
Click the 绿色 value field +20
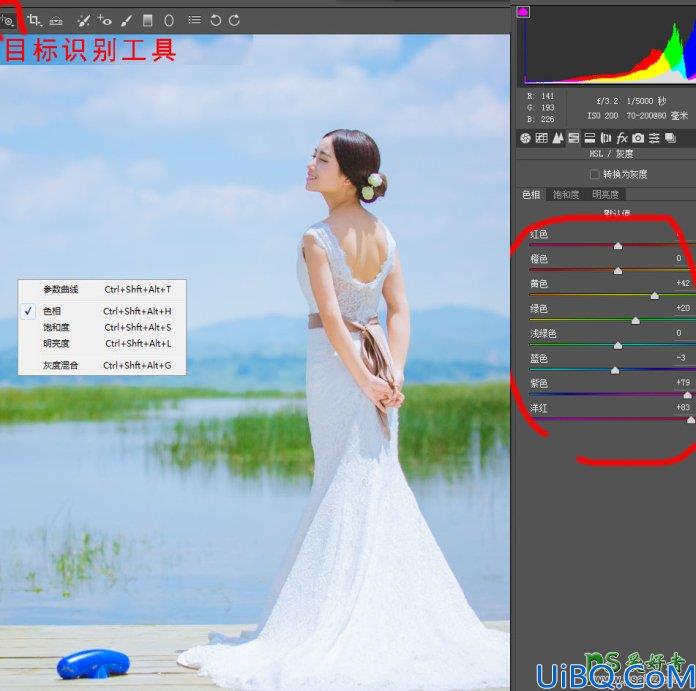[683, 308]
